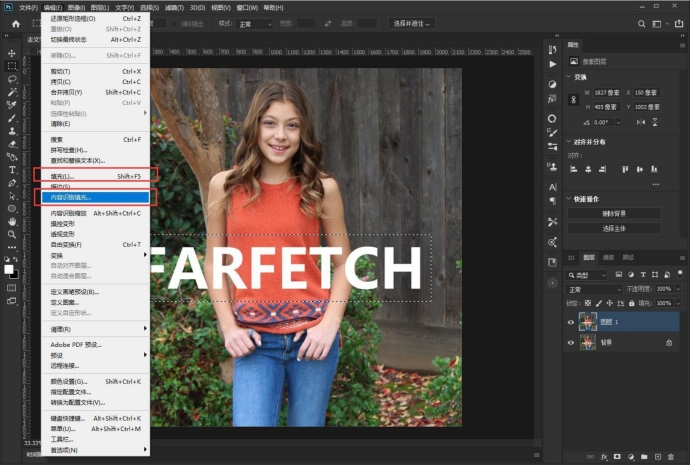
Task: Toggle lock all padlock in Layers panel
Action: click(x=632, y=303)
